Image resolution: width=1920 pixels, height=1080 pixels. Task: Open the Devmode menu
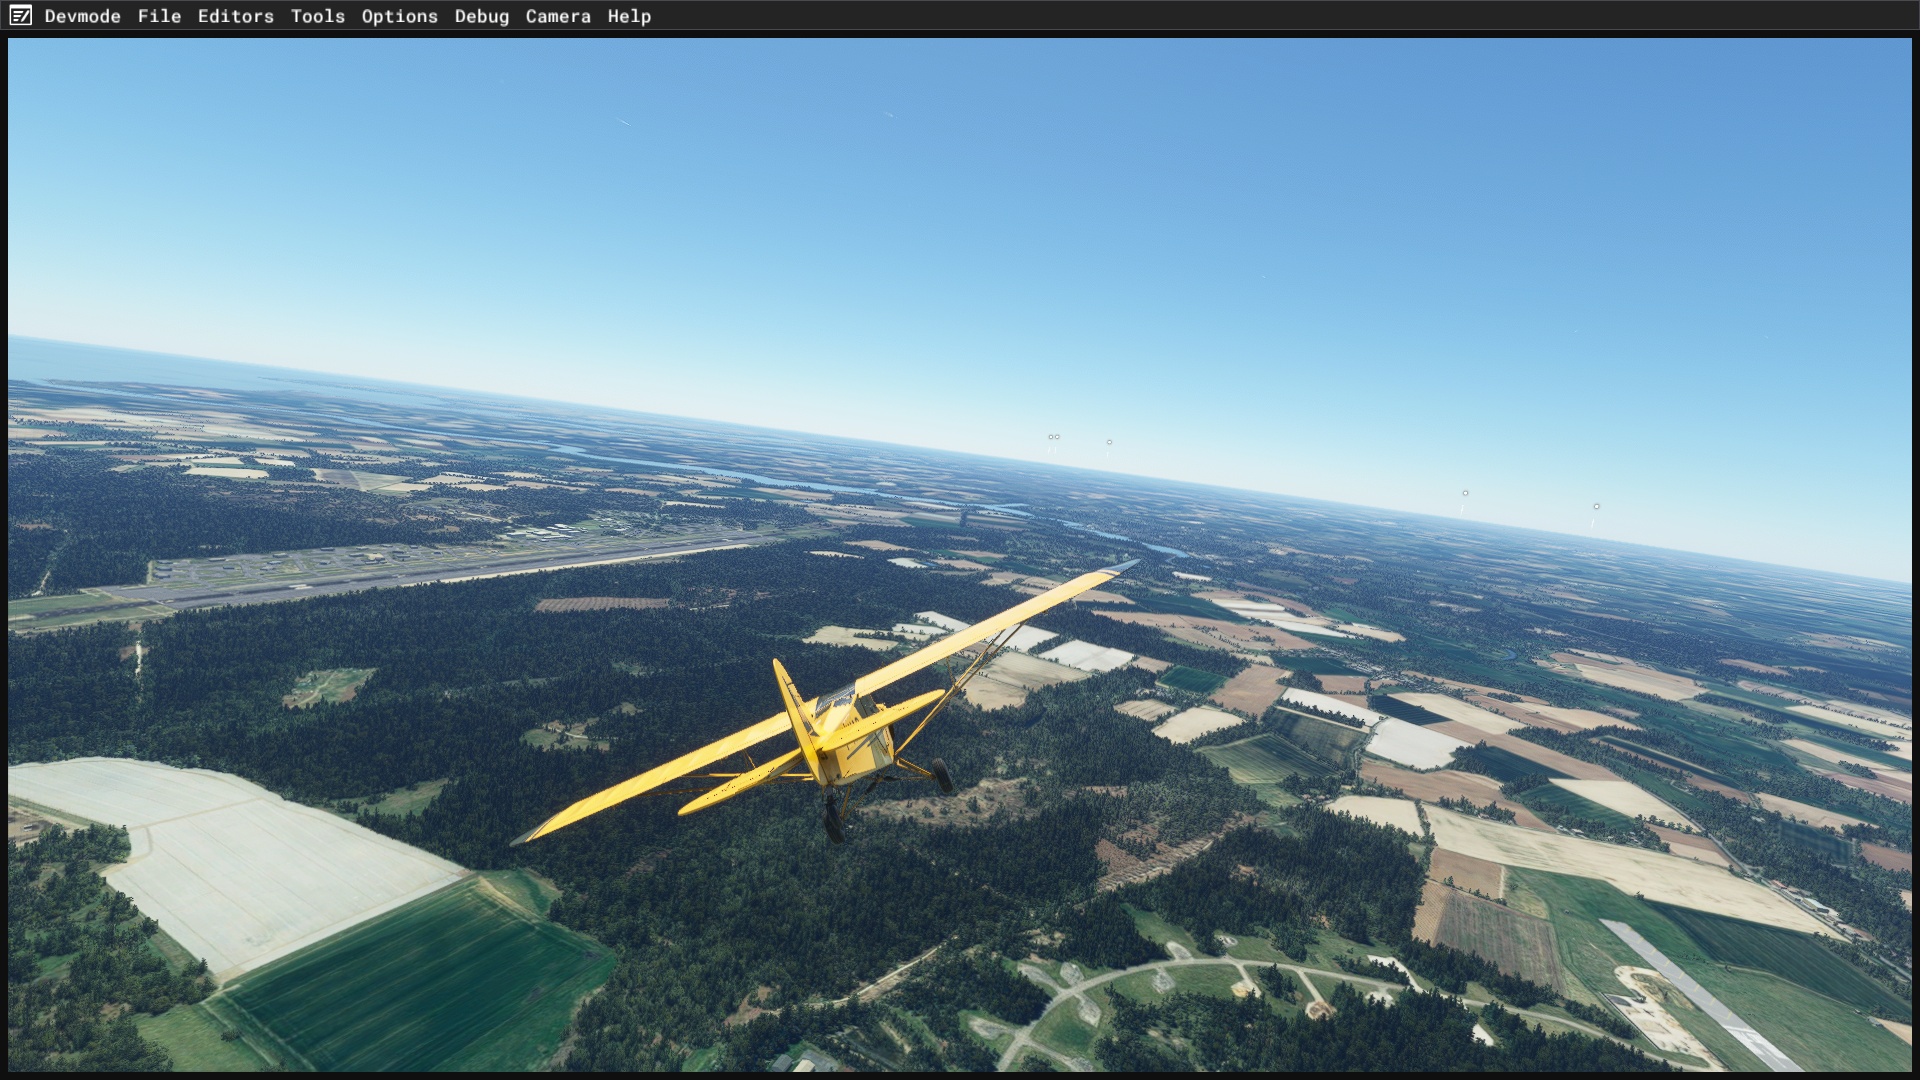tap(82, 16)
